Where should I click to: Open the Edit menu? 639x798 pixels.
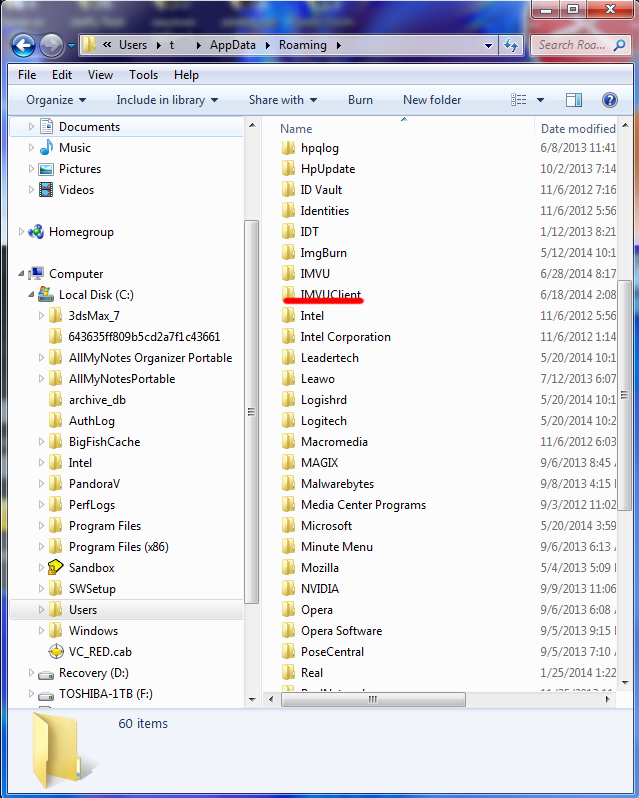click(x=62, y=75)
